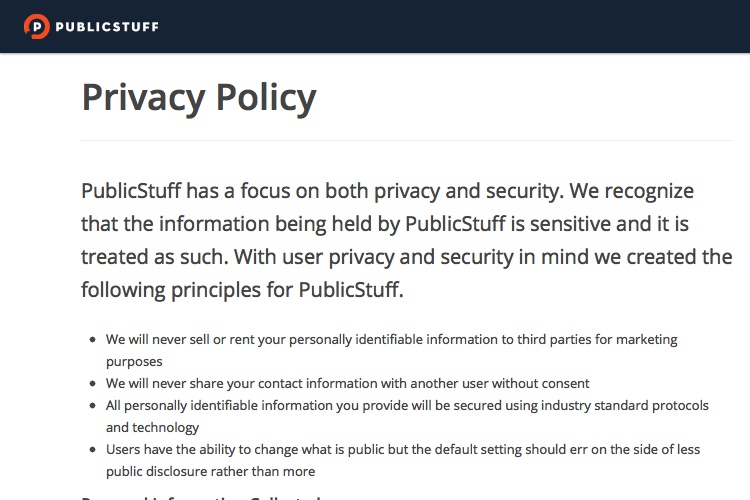Click the 'Users have the ability to change' text

[x=403, y=450]
